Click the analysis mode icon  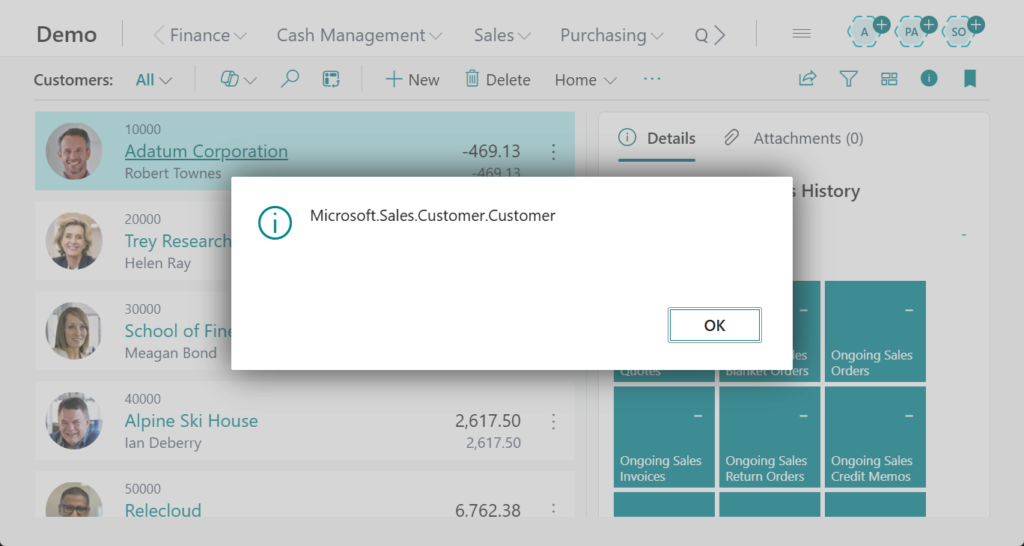tap(332, 79)
